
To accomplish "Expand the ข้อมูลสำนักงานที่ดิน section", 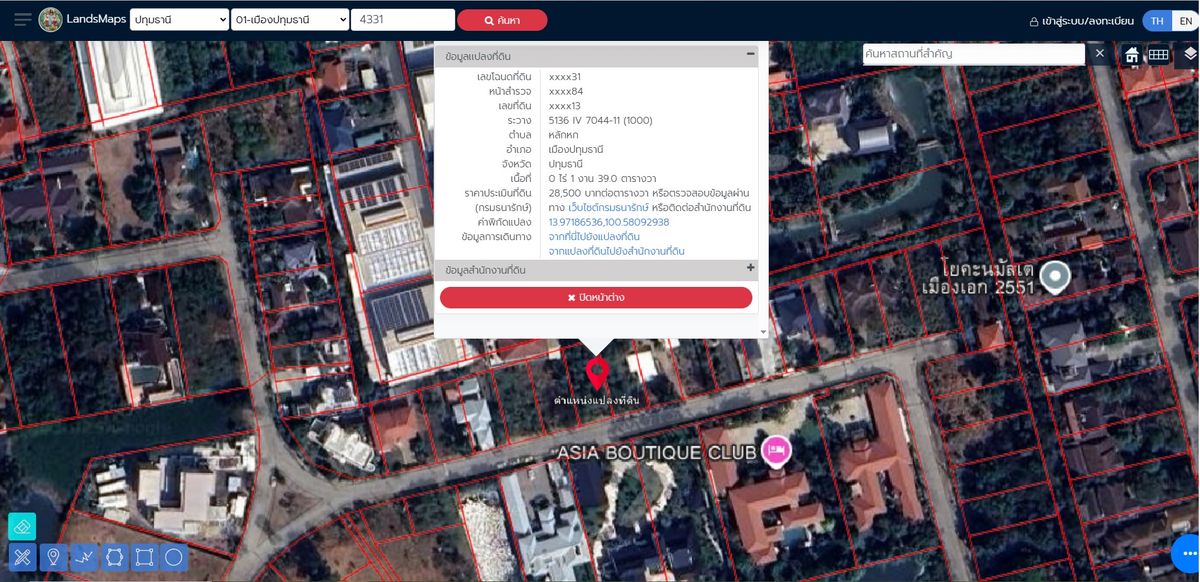I will (x=750, y=268).
